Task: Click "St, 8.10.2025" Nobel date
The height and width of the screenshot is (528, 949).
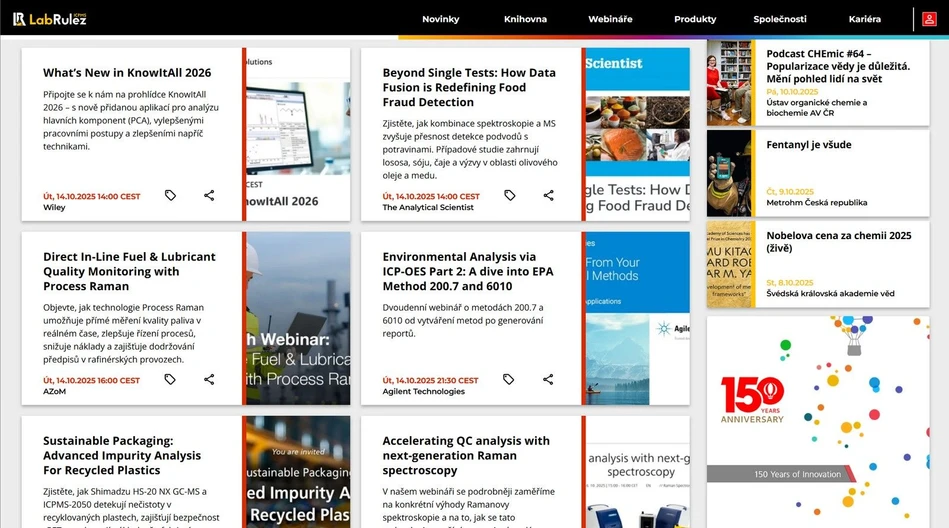Action: (x=790, y=282)
